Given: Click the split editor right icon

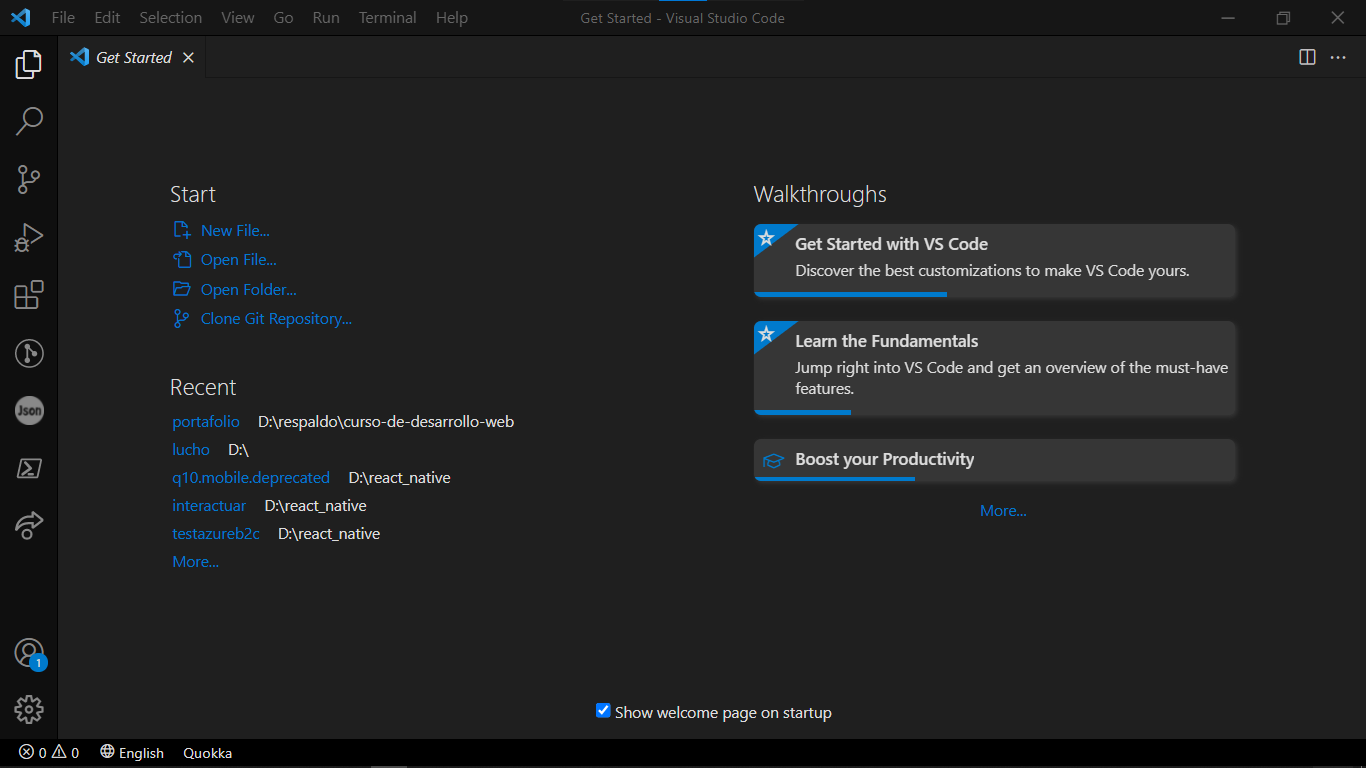Looking at the screenshot, I should 1307,57.
